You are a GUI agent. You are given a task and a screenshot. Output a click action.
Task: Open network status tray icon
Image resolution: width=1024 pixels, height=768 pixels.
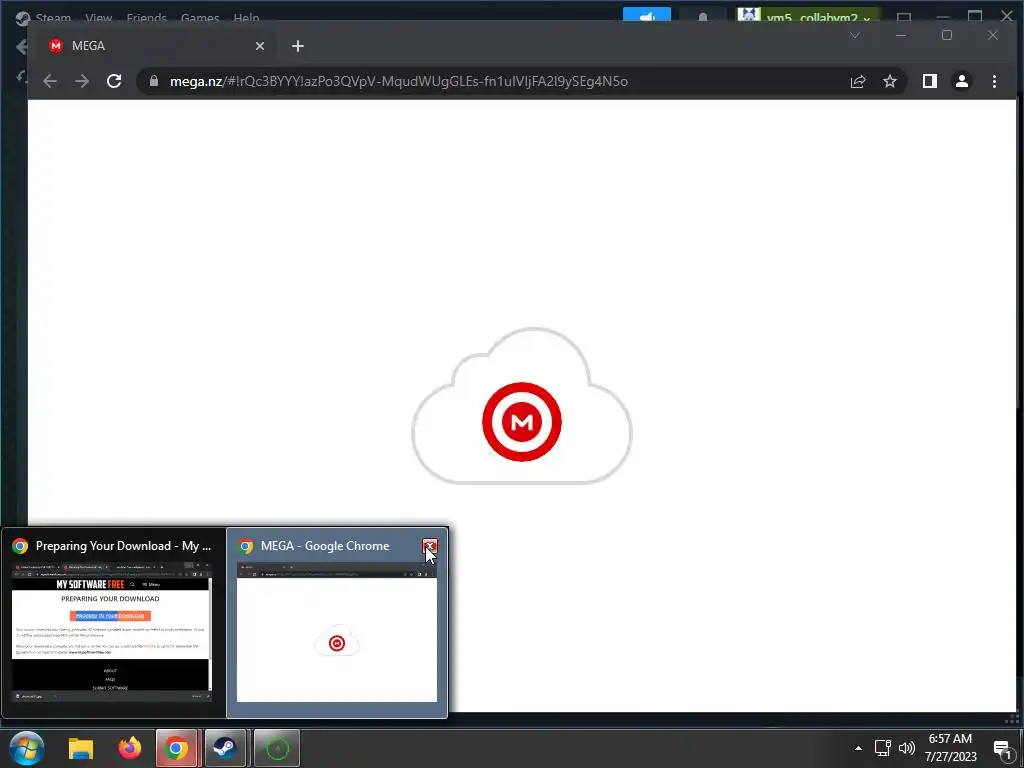[882, 748]
